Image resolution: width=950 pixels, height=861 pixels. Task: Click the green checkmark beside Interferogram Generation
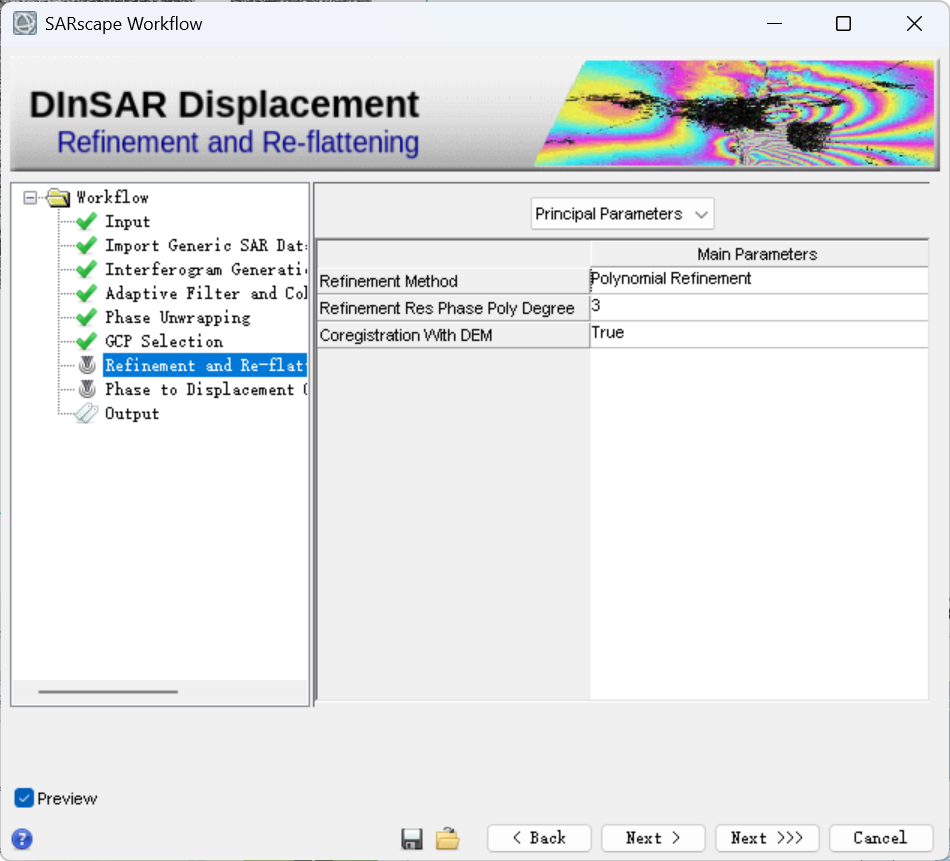pos(87,269)
